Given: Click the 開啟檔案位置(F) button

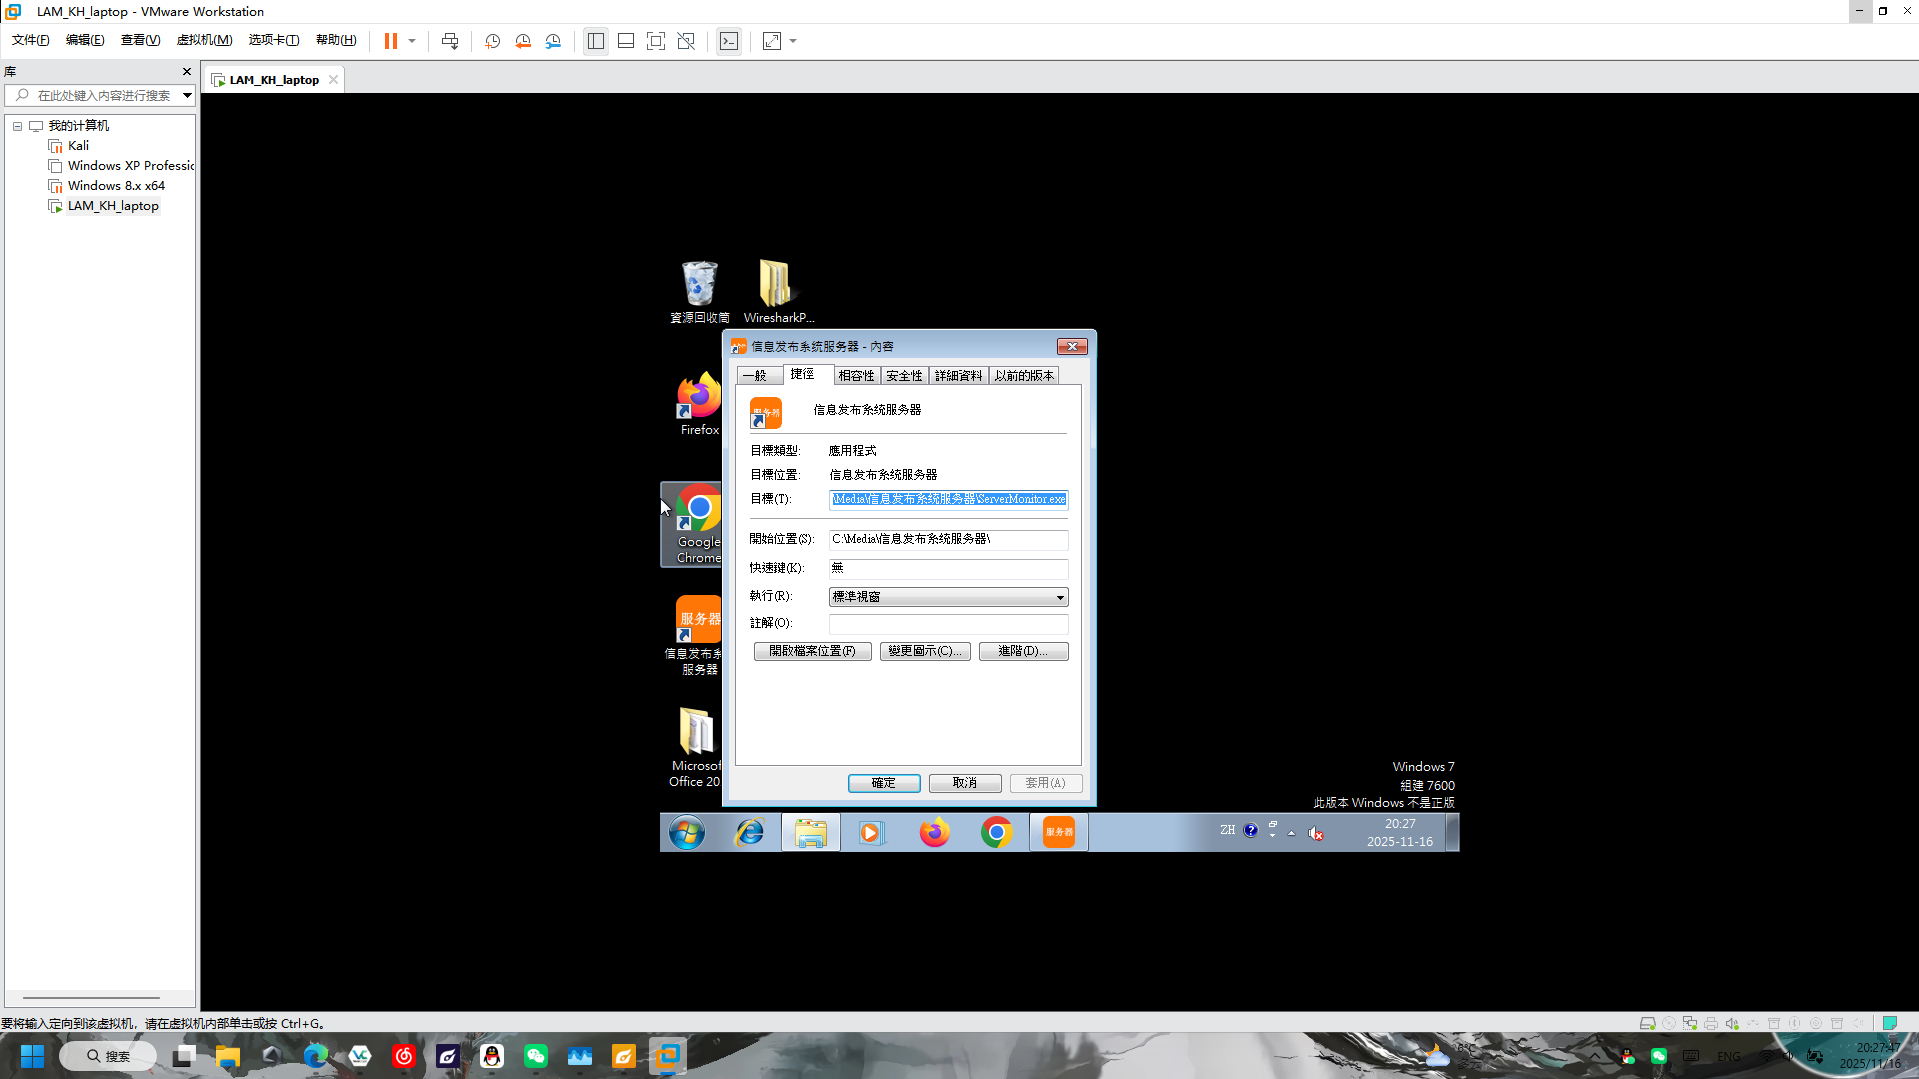Looking at the screenshot, I should 812,651.
